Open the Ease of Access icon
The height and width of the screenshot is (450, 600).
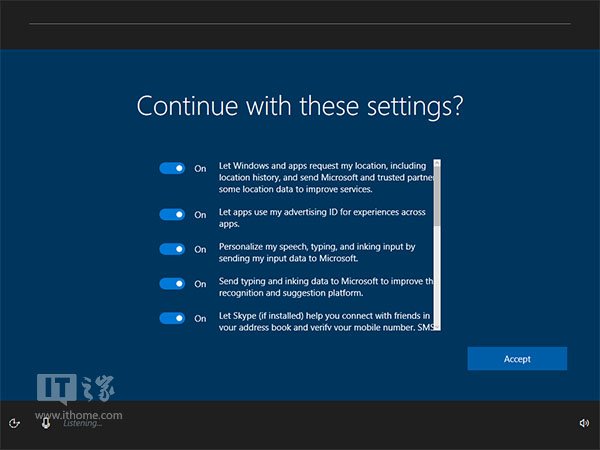coord(14,423)
